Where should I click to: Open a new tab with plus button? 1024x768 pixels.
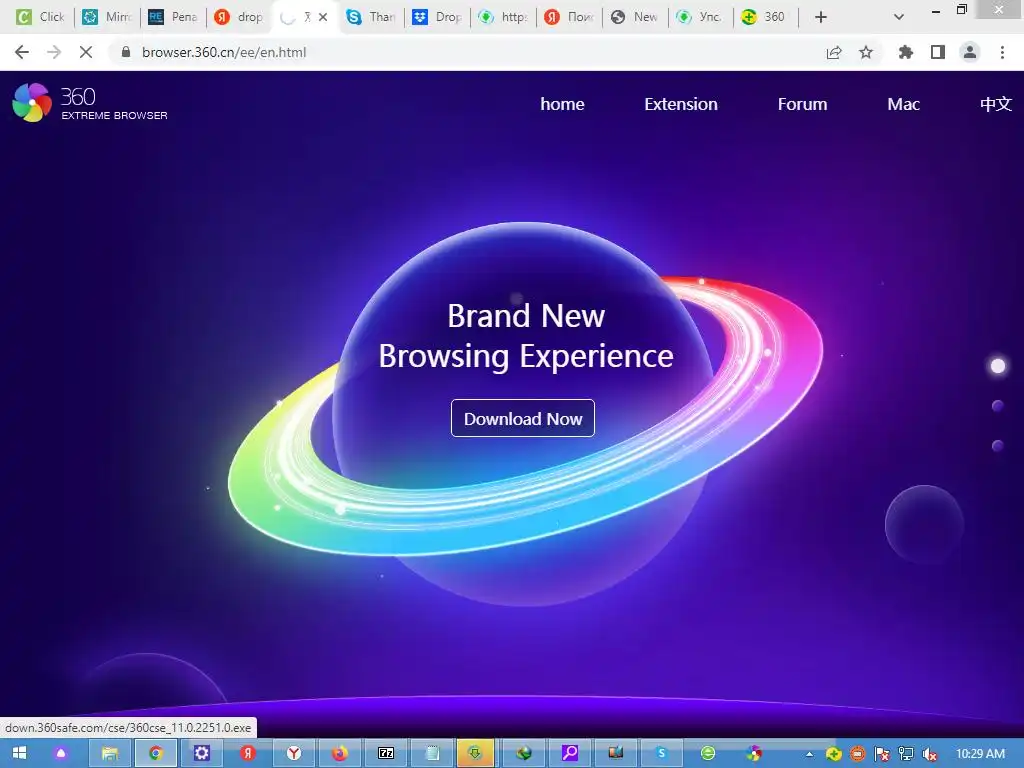coord(821,17)
